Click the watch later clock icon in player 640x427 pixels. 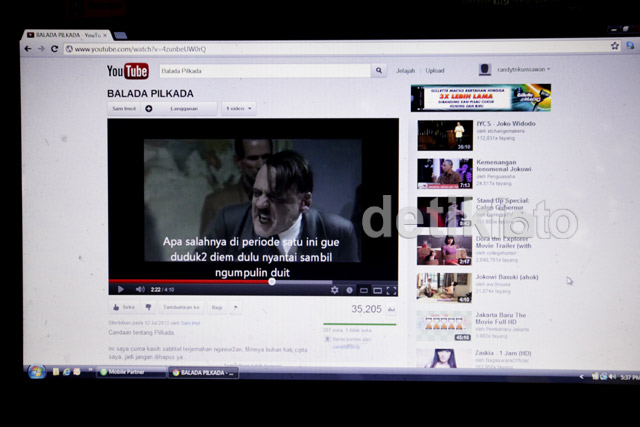tap(349, 290)
